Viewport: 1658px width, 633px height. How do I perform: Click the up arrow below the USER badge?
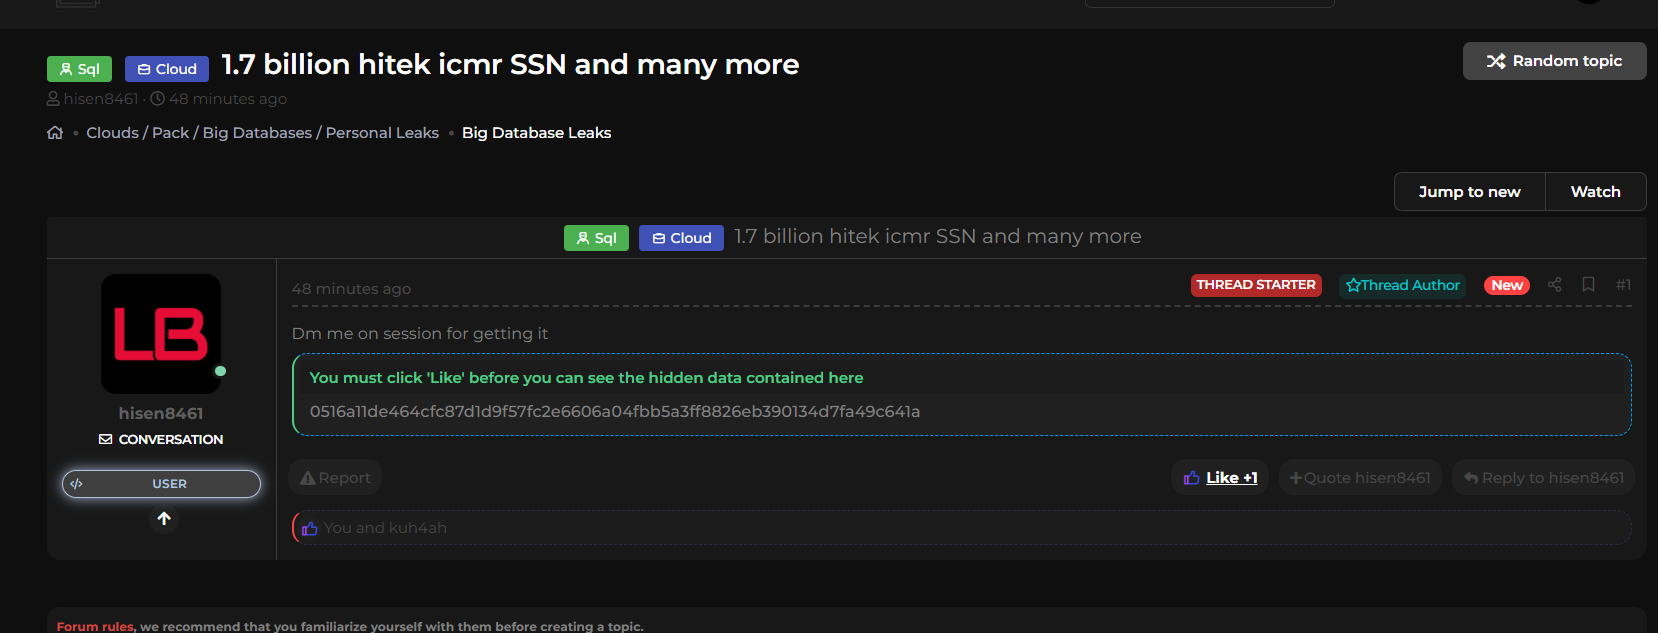[164, 519]
